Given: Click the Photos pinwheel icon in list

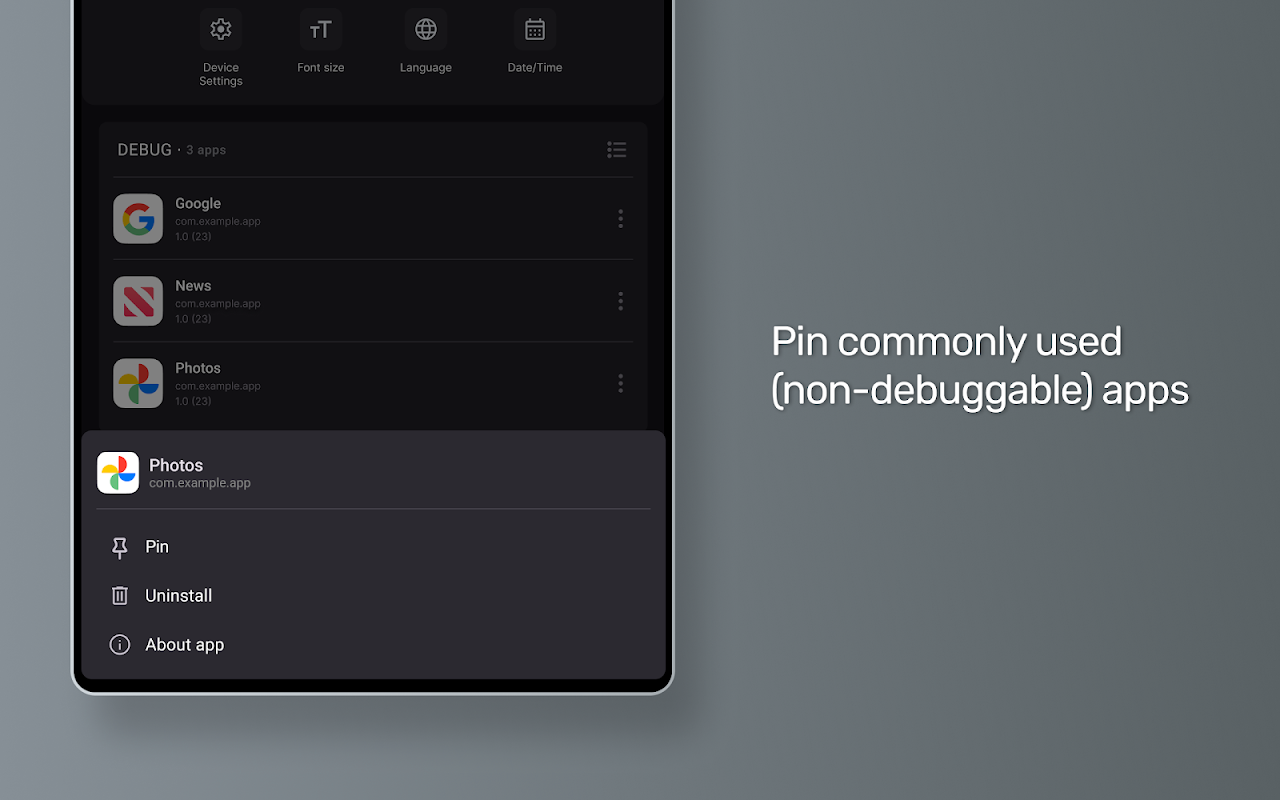Looking at the screenshot, I should (138, 383).
